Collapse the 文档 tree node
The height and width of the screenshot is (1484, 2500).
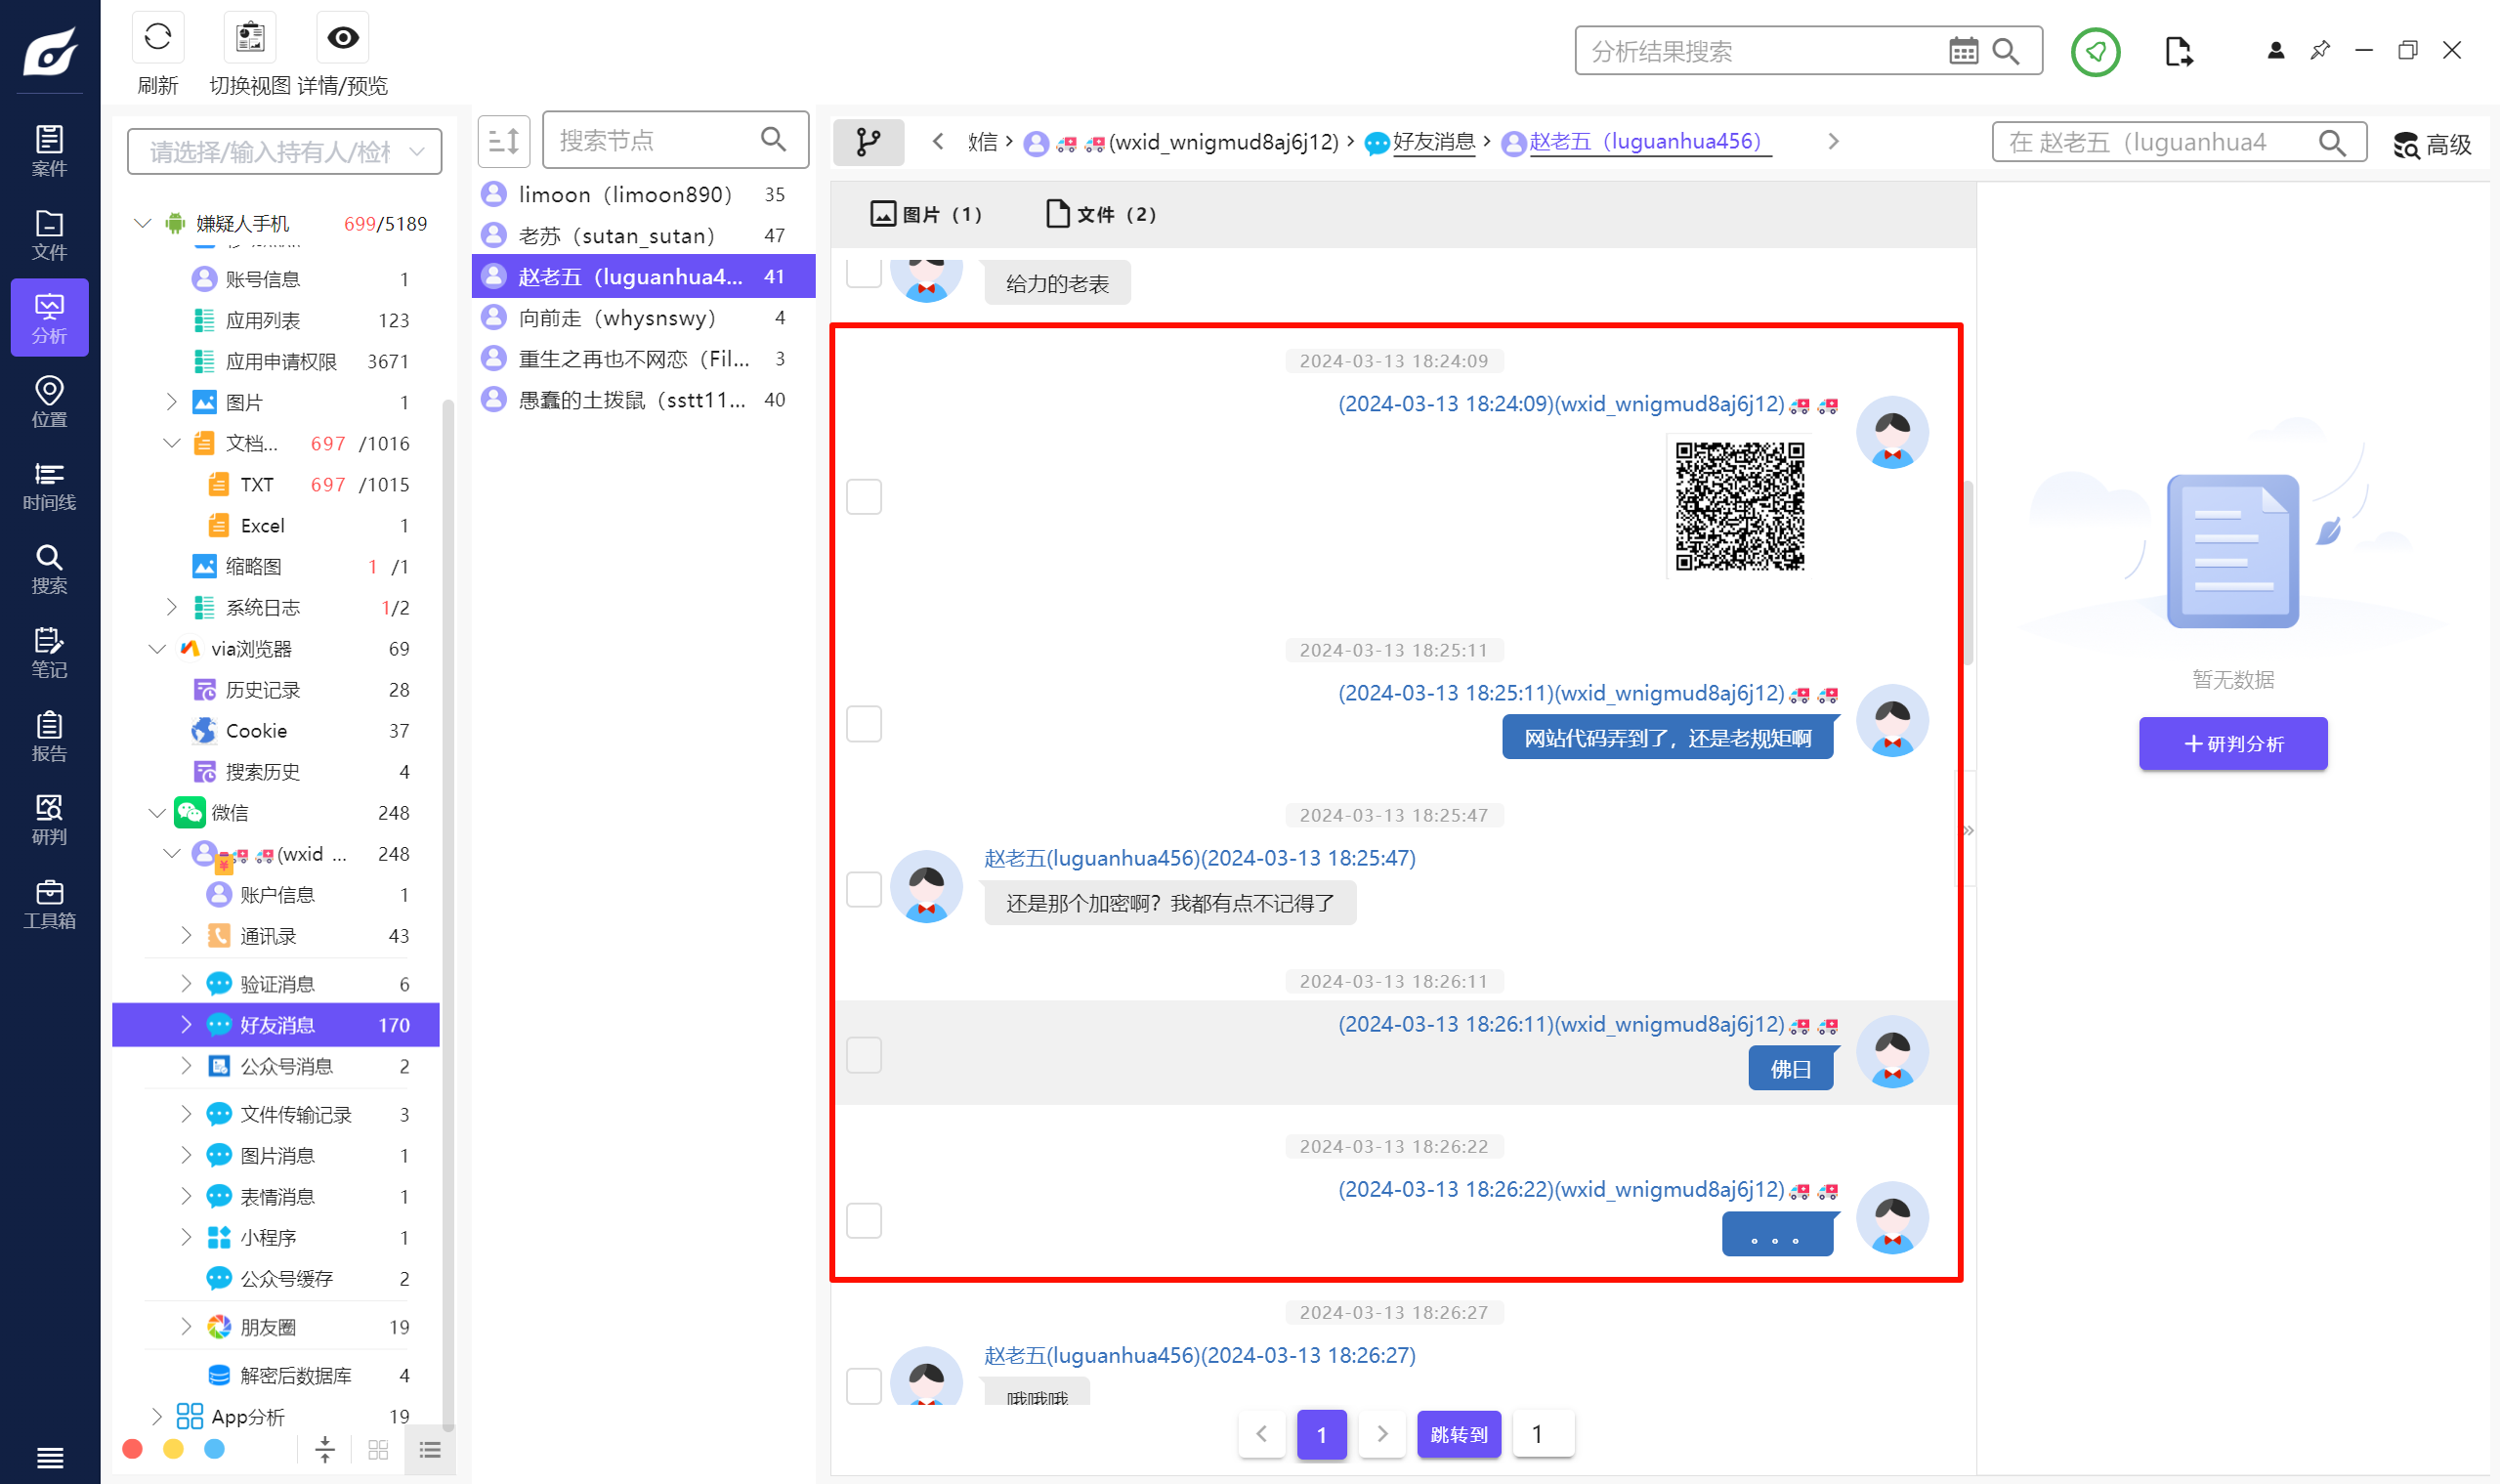(171, 443)
